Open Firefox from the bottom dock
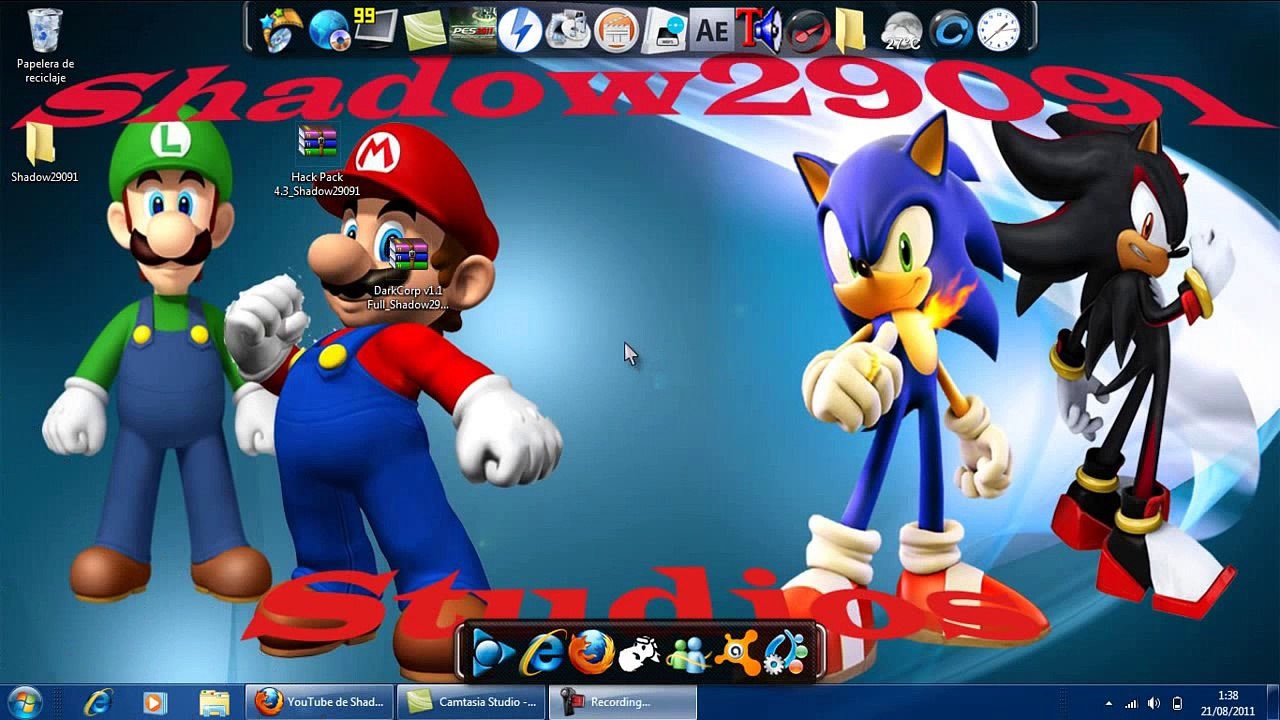 [591, 653]
